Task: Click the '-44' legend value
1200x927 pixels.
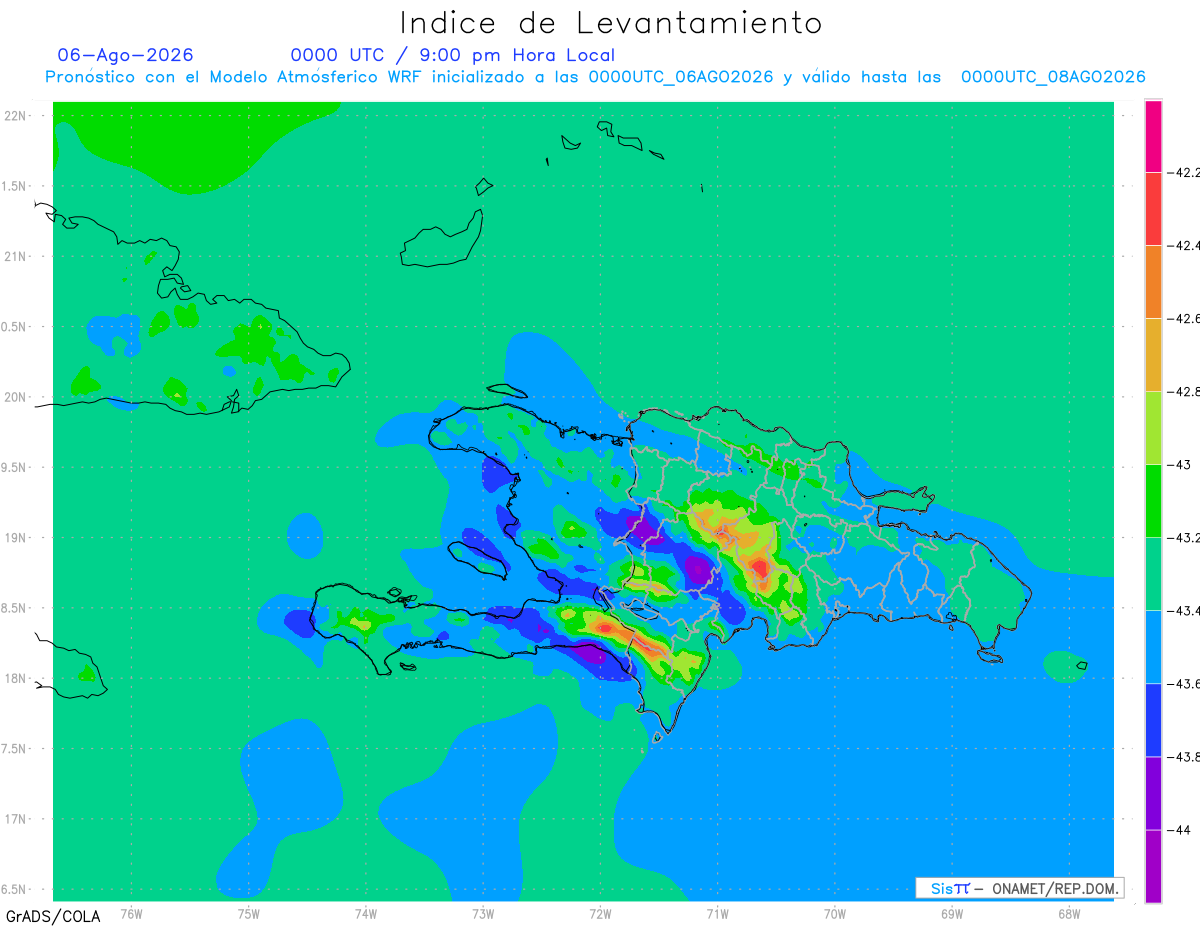Action: coord(1180,830)
